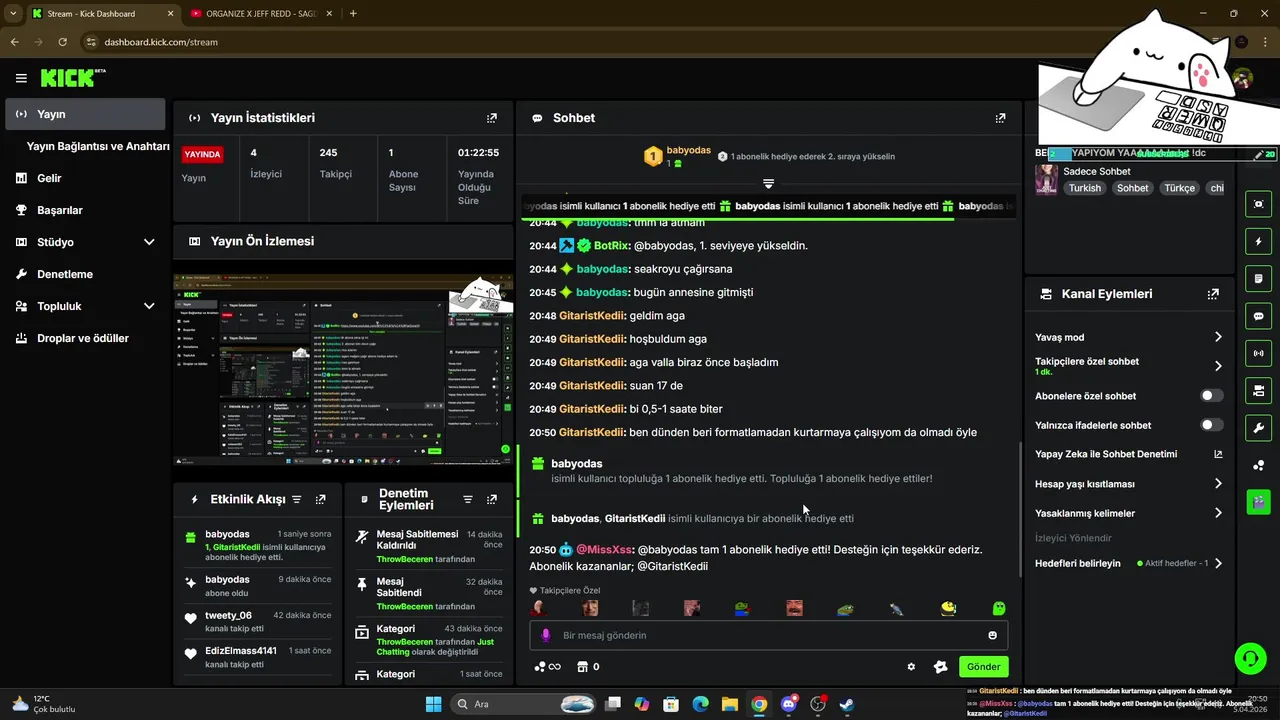1280x720 pixels.
Task: Pop out the Etkinlik Akışı panel
Action: pyautogui.click(x=320, y=499)
